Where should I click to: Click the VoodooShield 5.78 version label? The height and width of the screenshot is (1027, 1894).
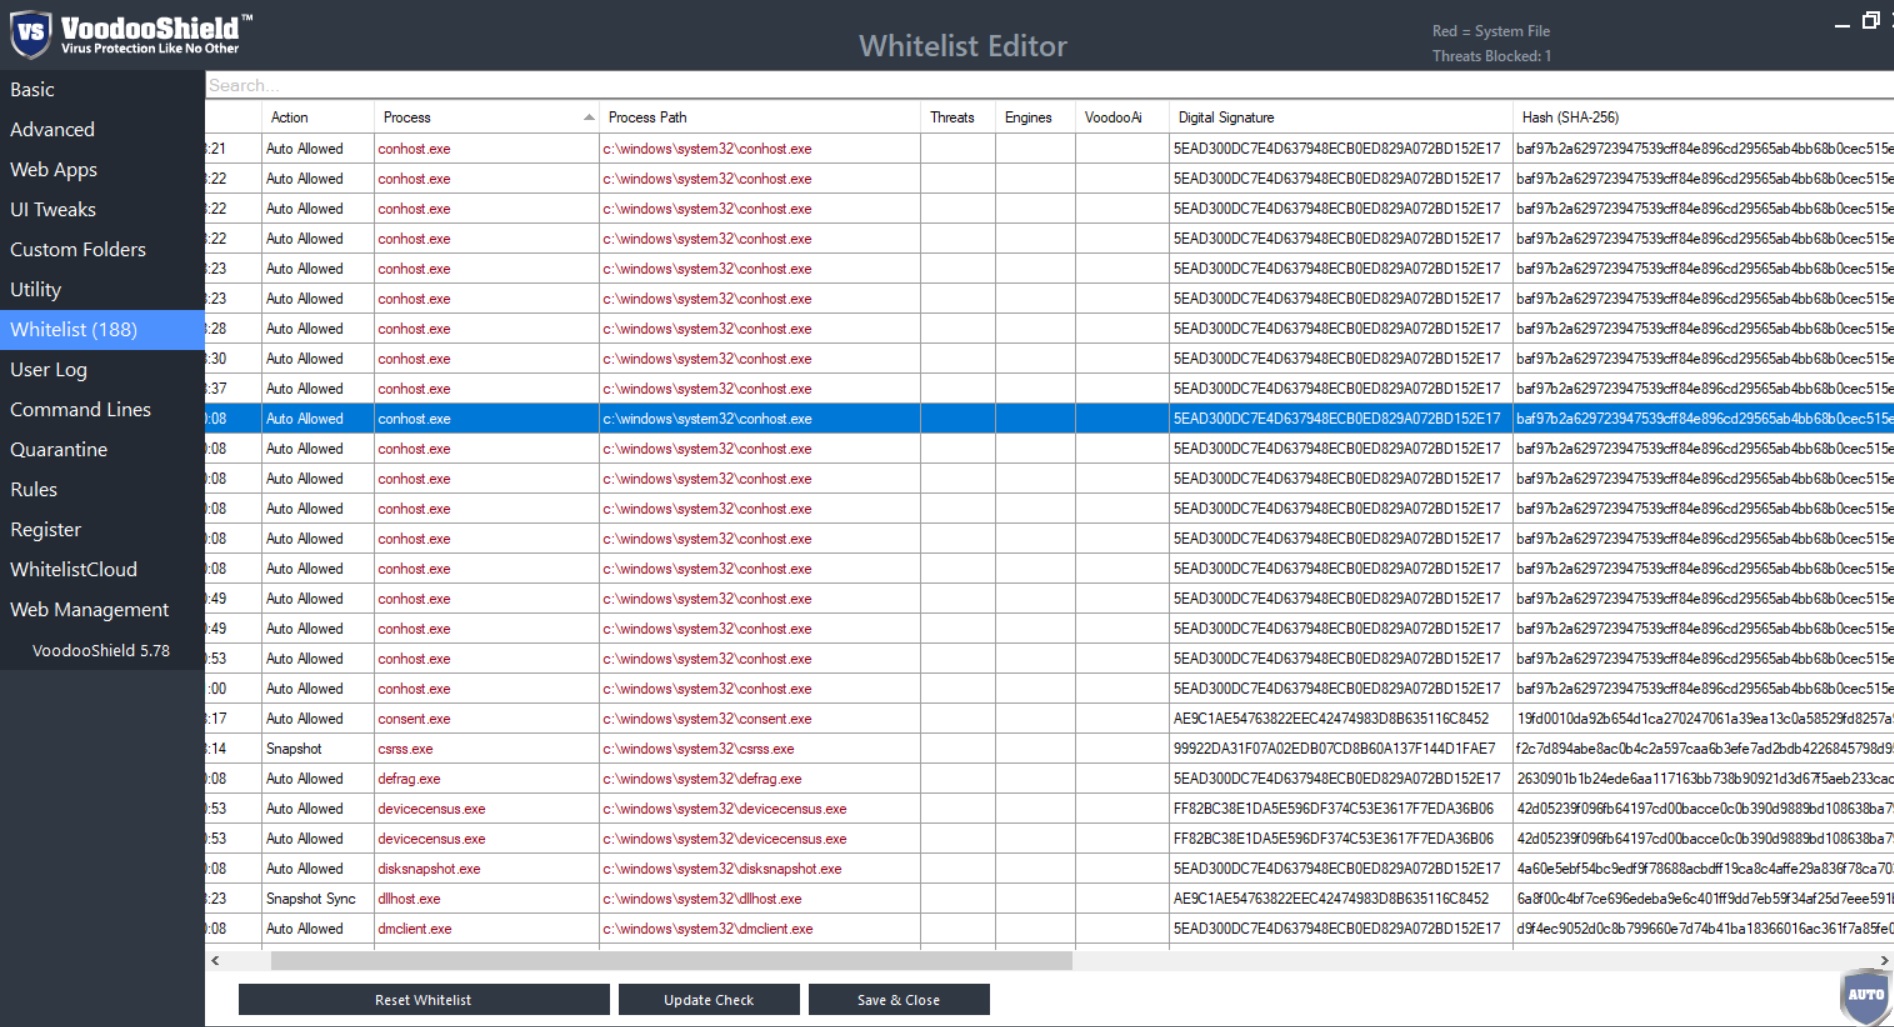click(x=101, y=650)
